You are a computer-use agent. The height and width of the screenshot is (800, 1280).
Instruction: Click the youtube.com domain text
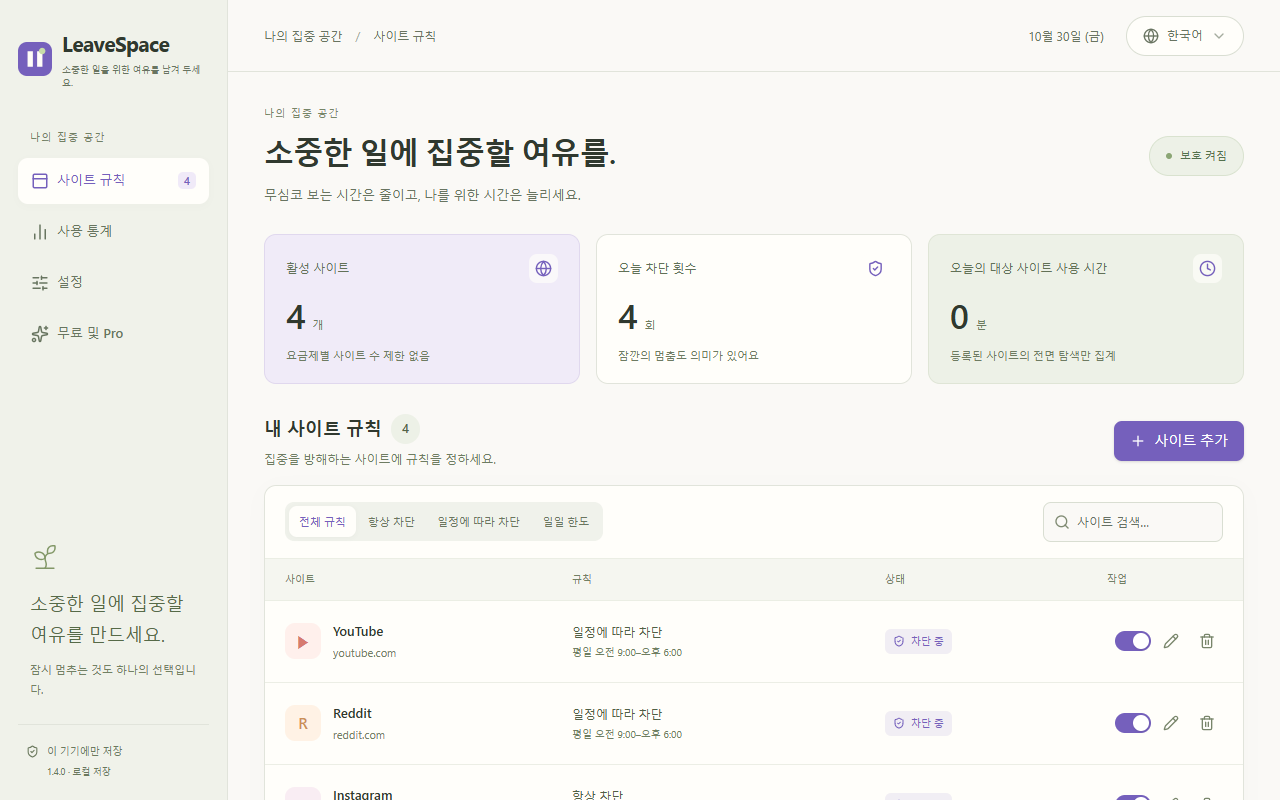pos(364,653)
